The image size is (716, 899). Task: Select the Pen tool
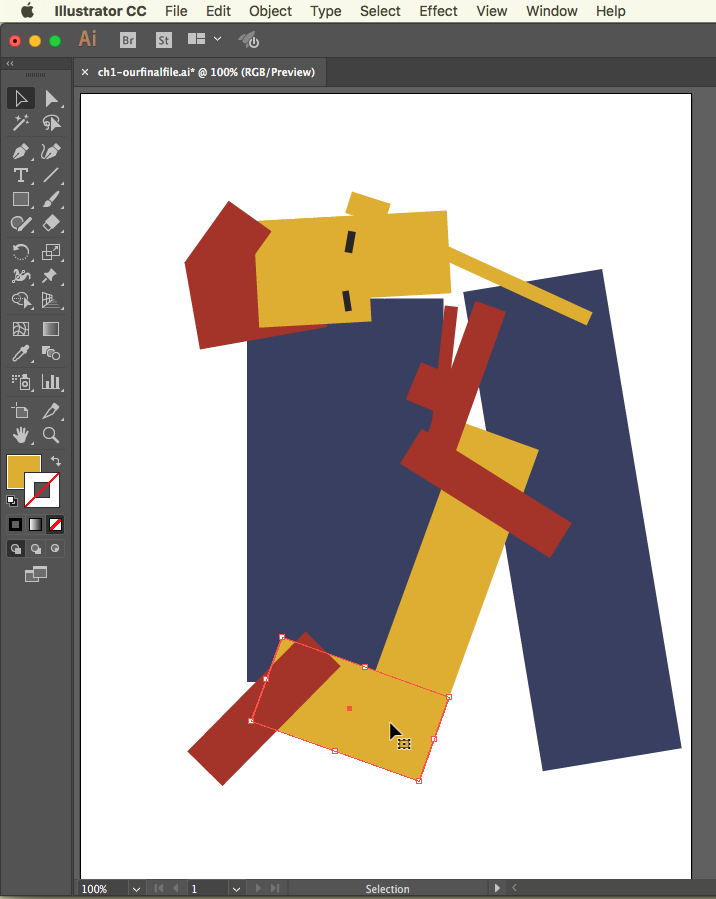click(20, 151)
